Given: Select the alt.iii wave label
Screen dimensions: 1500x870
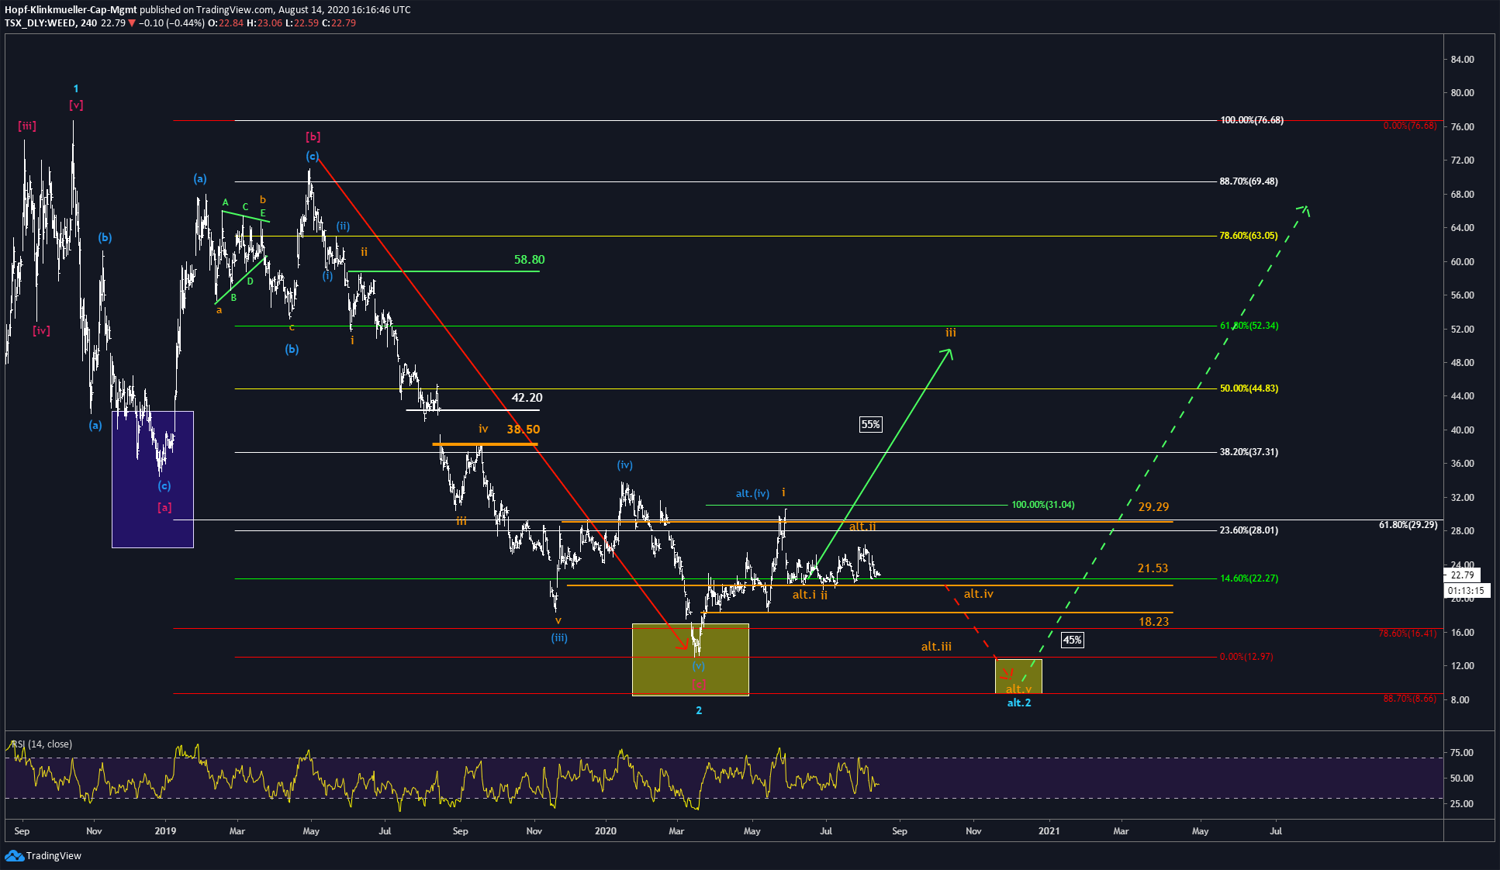Looking at the screenshot, I should pyautogui.click(x=936, y=647).
